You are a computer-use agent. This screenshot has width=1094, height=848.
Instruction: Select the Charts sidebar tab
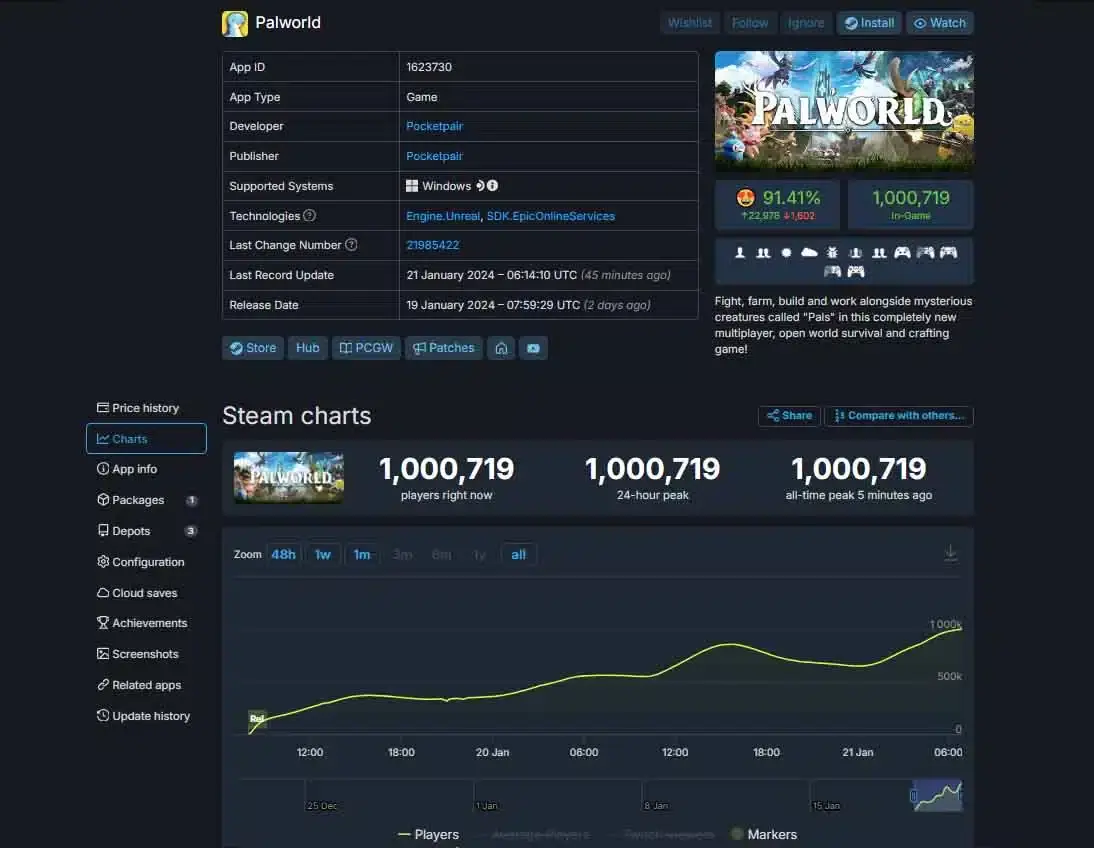coord(147,438)
